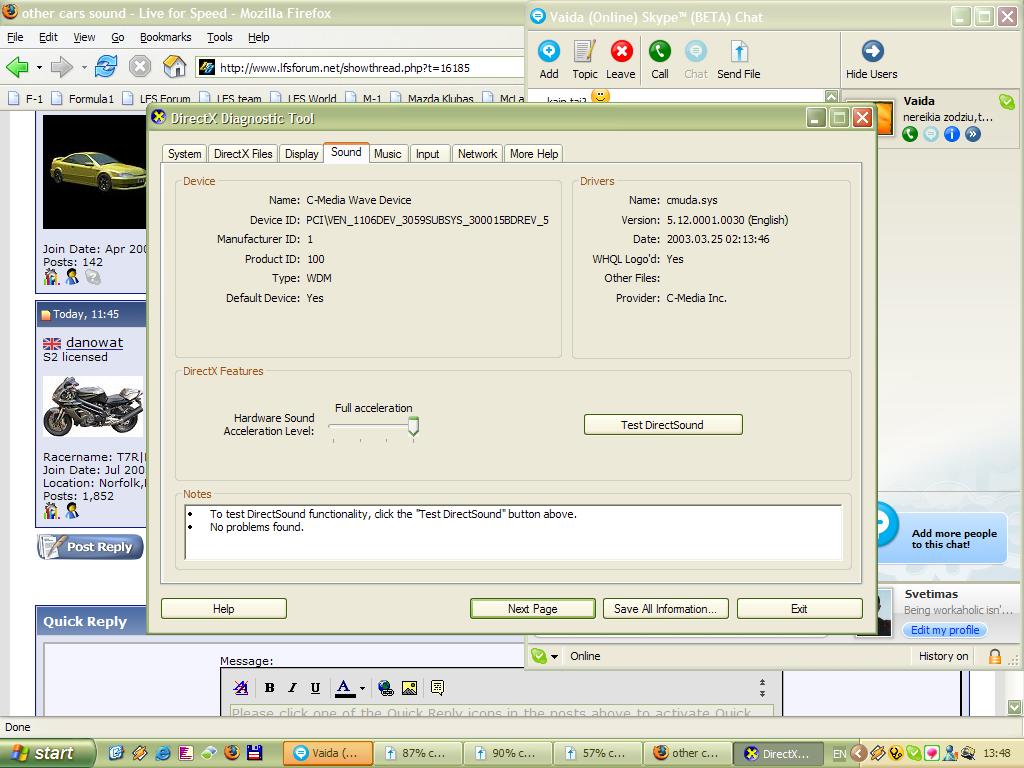Open Firefox Bookmarks menu
1024x768 pixels.
pos(166,37)
